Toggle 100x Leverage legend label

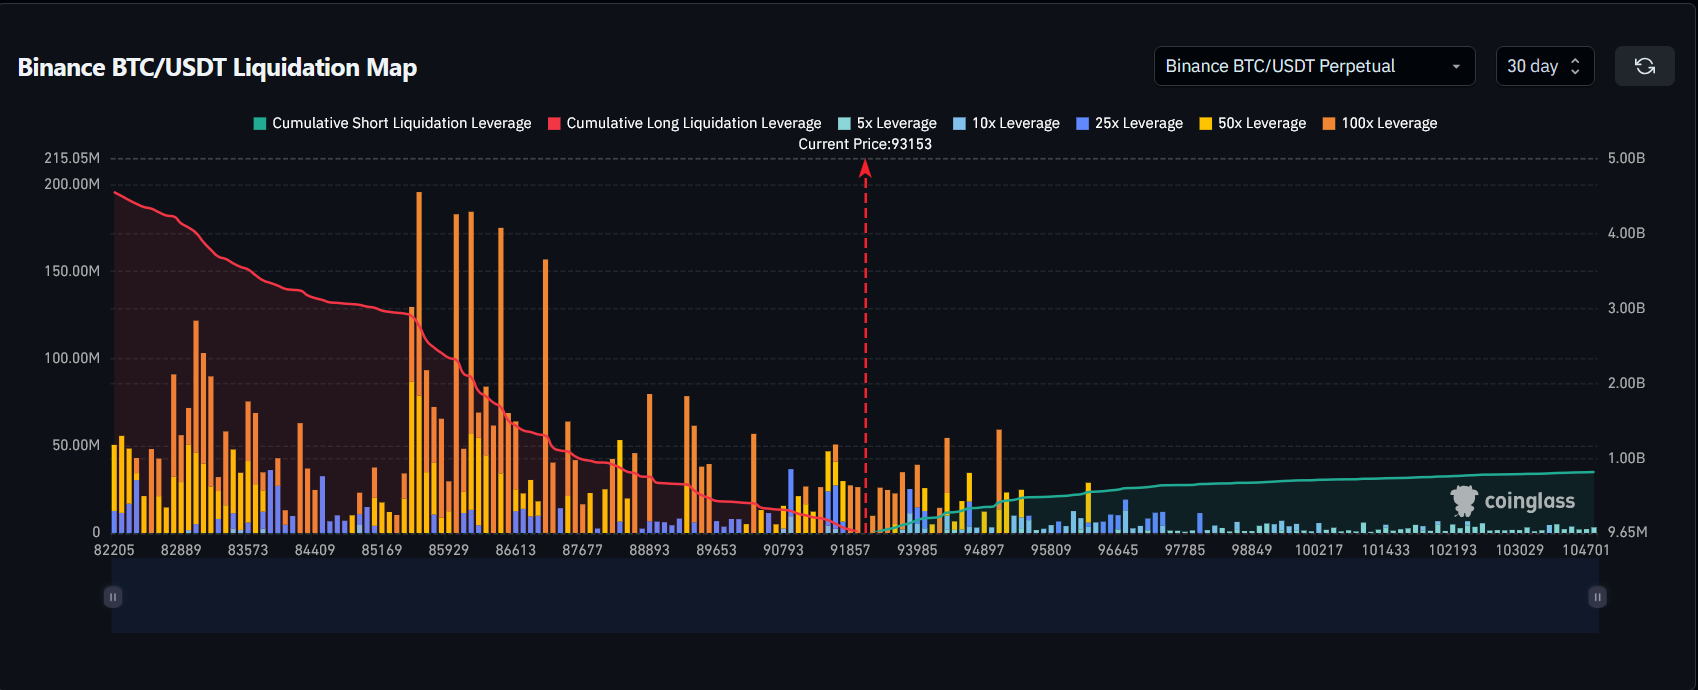tap(1389, 123)
